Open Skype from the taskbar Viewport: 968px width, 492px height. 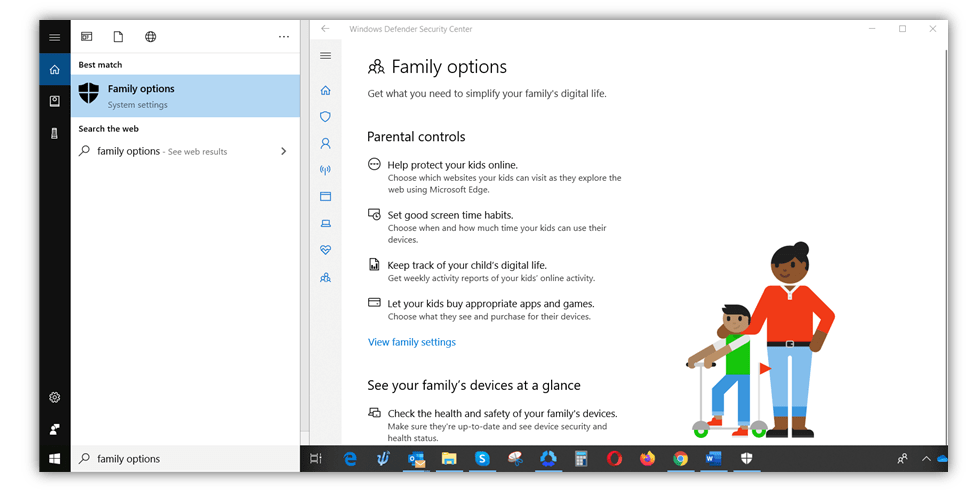(x=482, y=459)
